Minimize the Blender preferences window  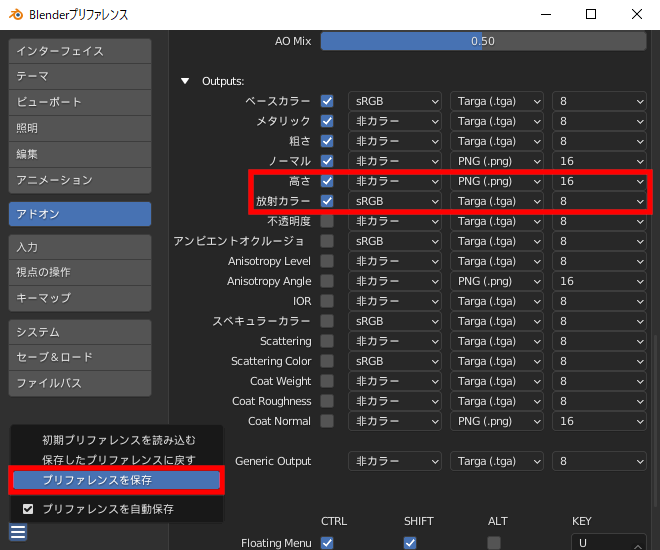click(546, 14)
